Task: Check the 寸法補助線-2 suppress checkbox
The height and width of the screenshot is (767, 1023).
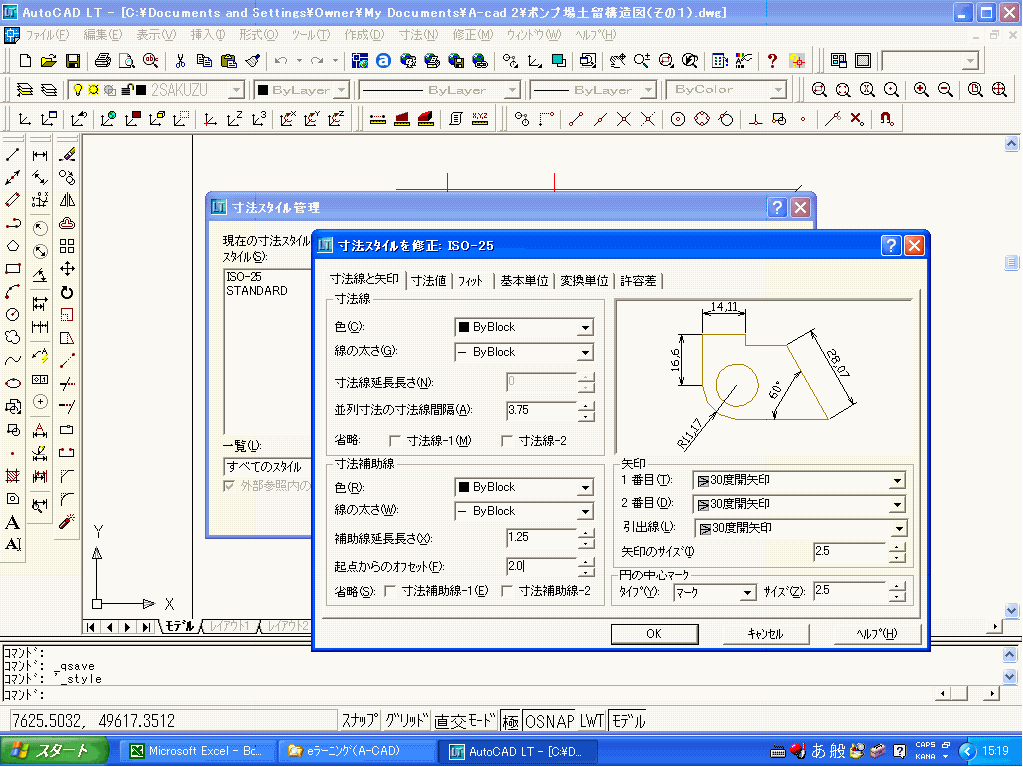Action: click(507, 591)
